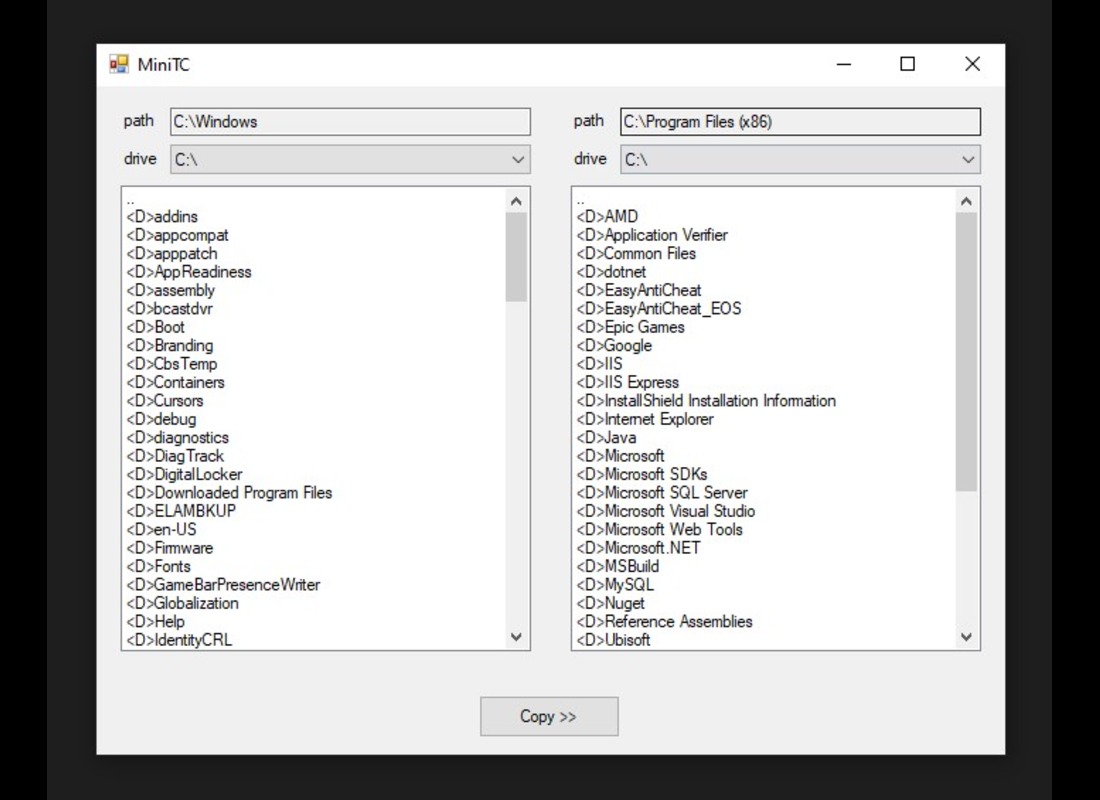Select <D>Epic Games folder

point(631,327)
